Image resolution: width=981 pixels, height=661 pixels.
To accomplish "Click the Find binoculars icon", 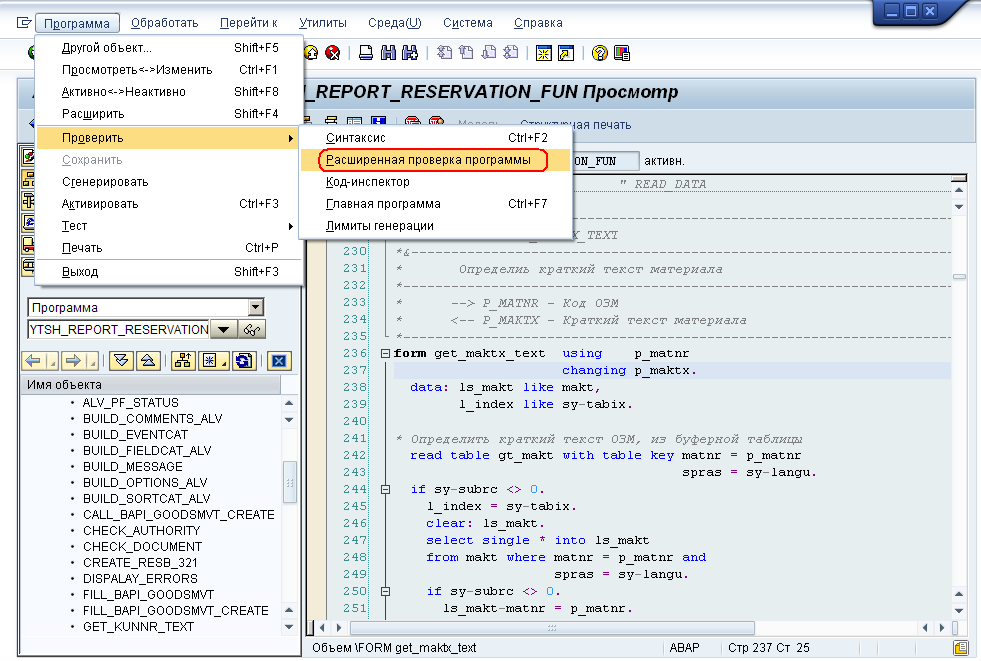I will click(x=388, y=53).
